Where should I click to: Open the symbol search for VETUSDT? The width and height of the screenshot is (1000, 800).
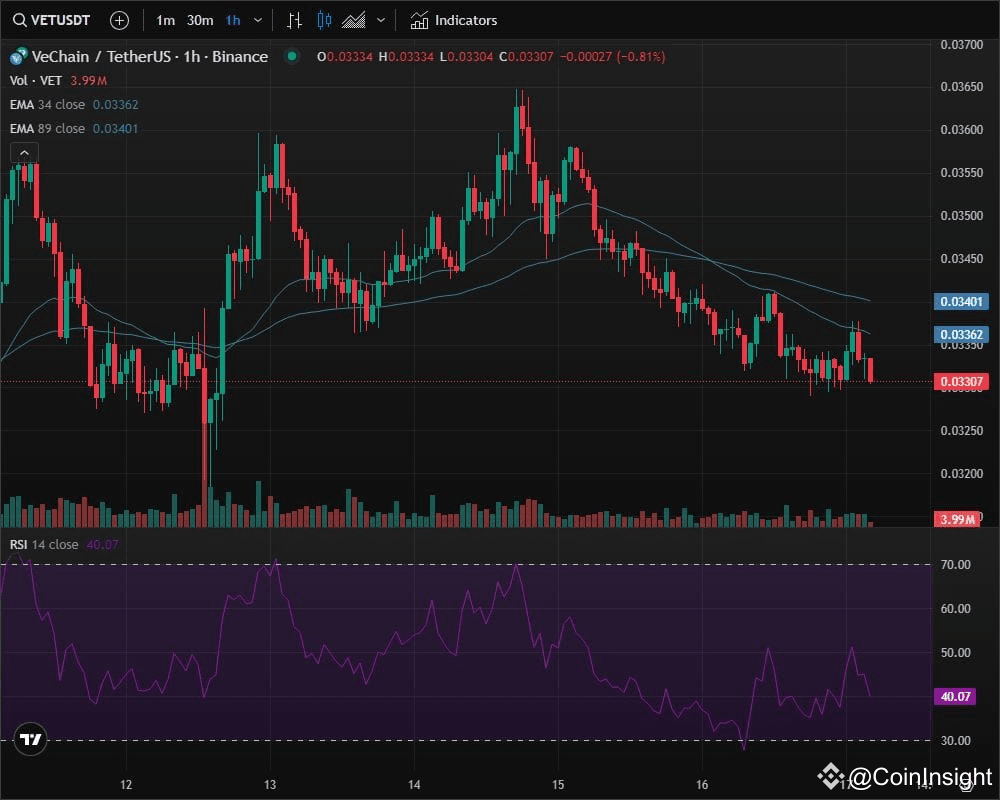click(50, 20)
